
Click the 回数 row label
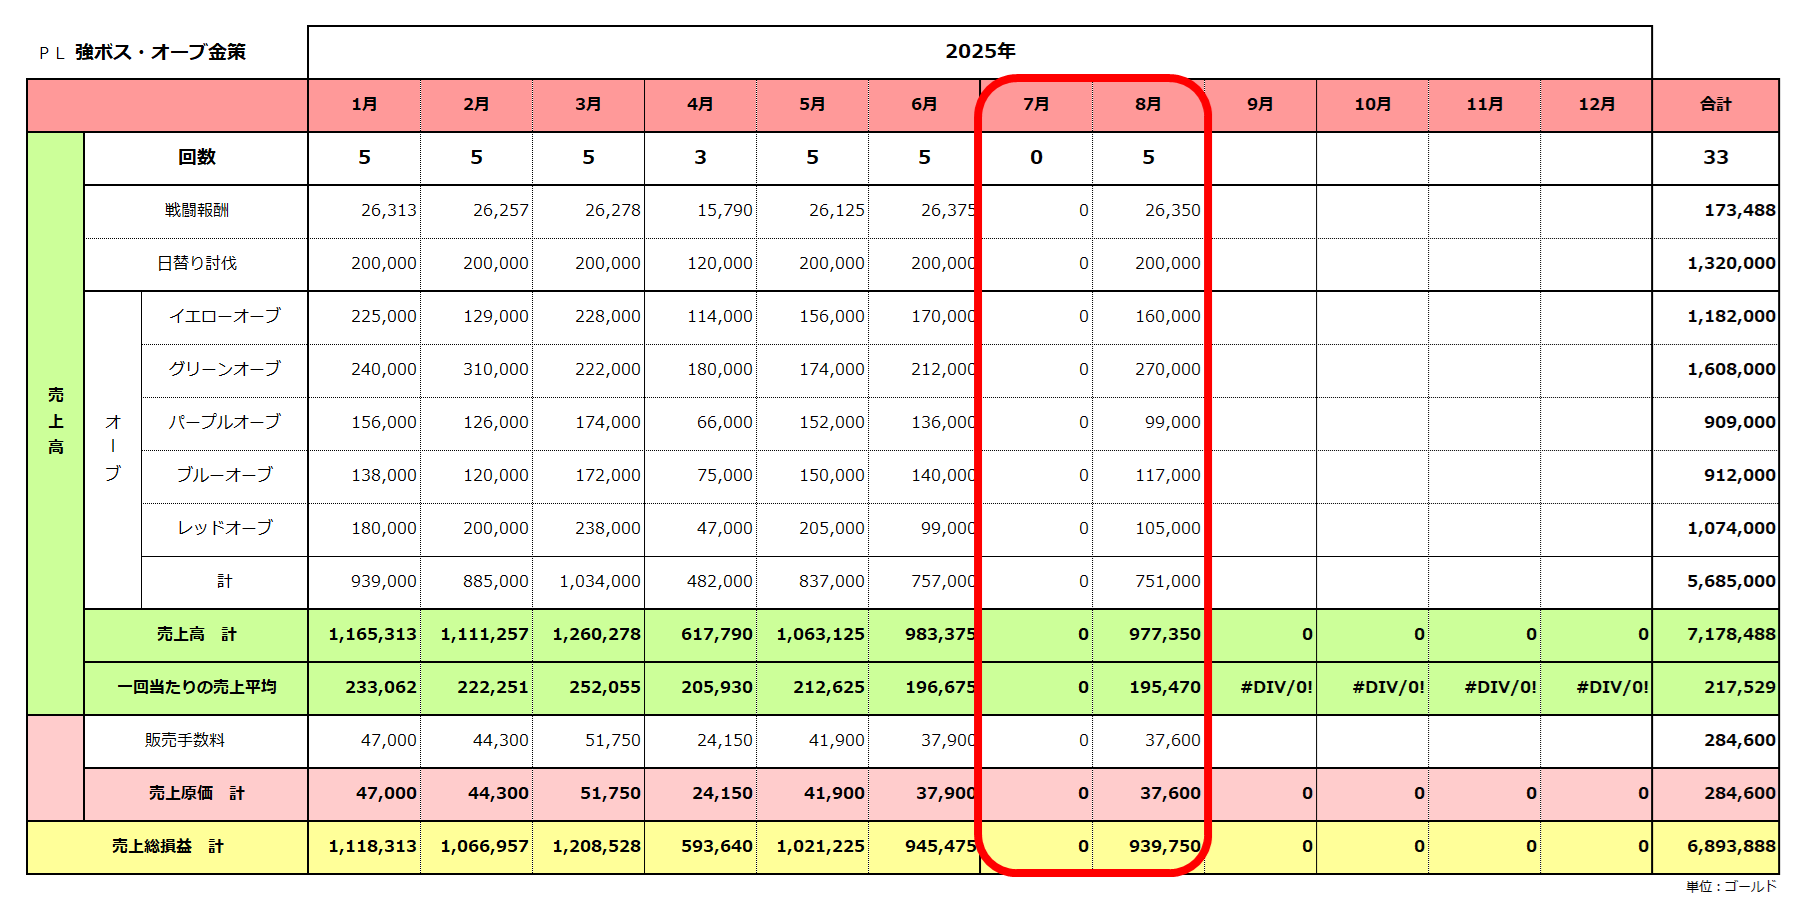tap(196, 157)
